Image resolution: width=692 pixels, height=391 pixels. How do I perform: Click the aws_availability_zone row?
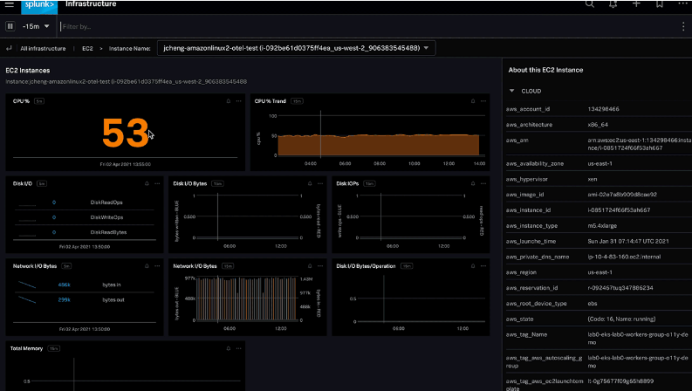pyautogui.click(x=598, y=164)
